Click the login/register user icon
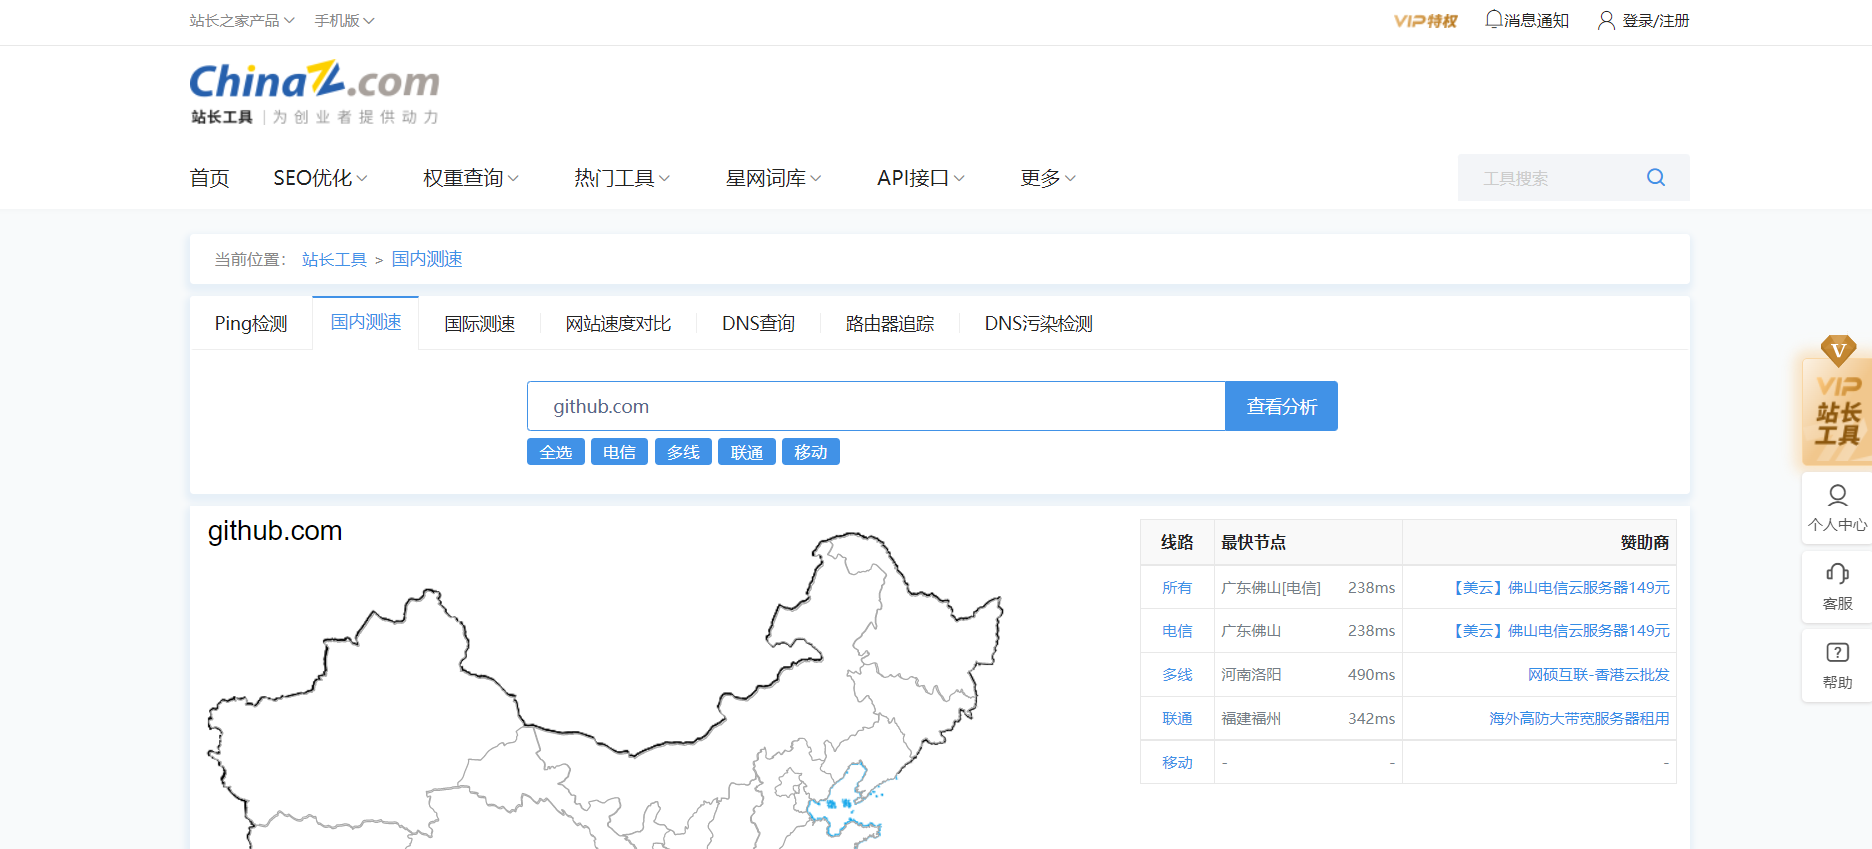Image resolution: width=1872 pixels, height=849 pixels. (1606, 20)
